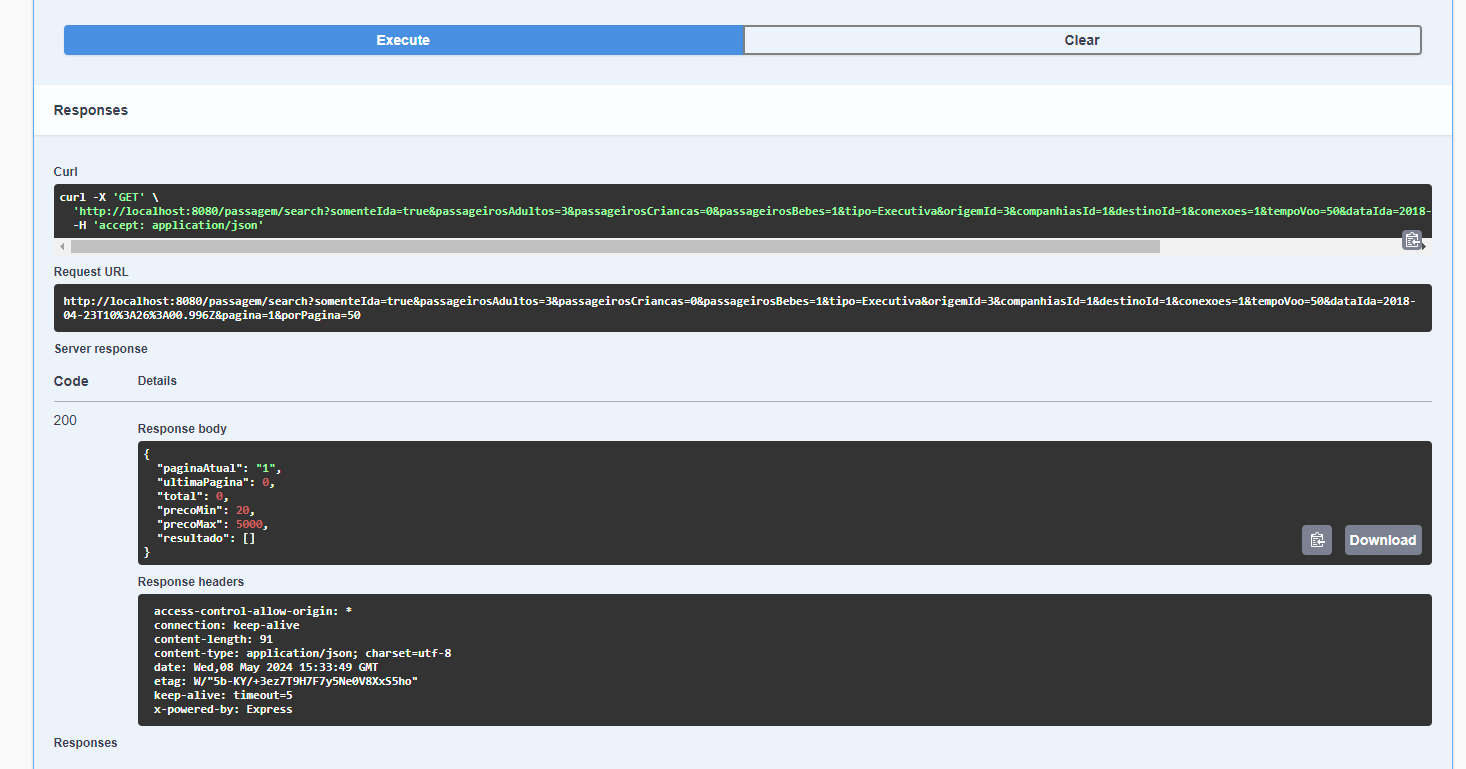The width and height of the screenshot is (1466, 769).
Task: Copy the response body to clipboard
Action: tap(1317, 540)
